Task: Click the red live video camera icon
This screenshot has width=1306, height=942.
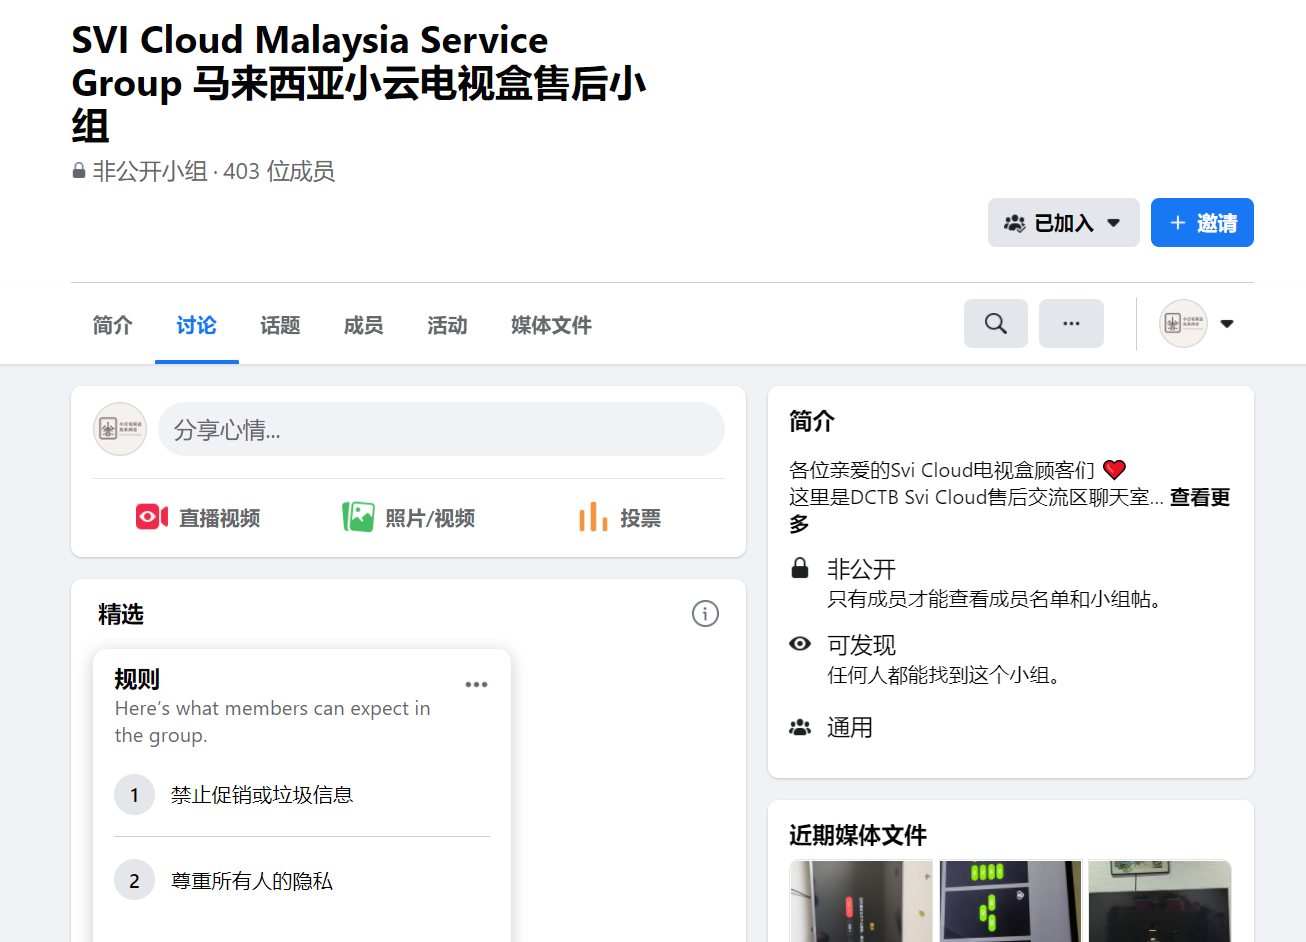Action: coord(152,517)
